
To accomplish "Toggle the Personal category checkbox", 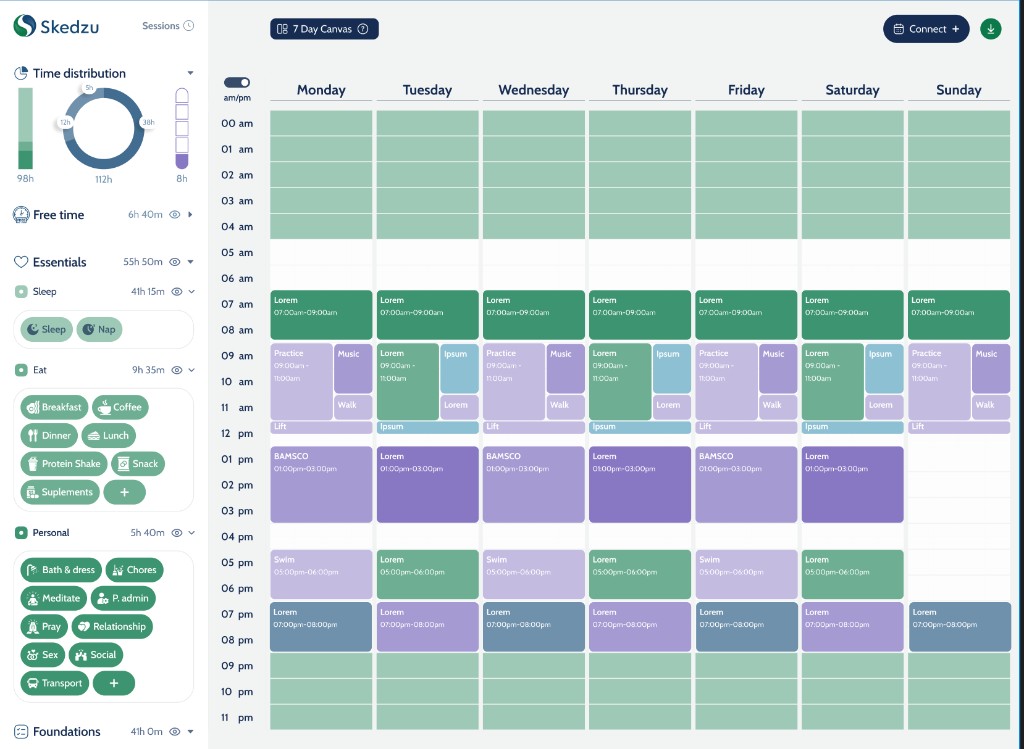I will [x=21, y=533].
